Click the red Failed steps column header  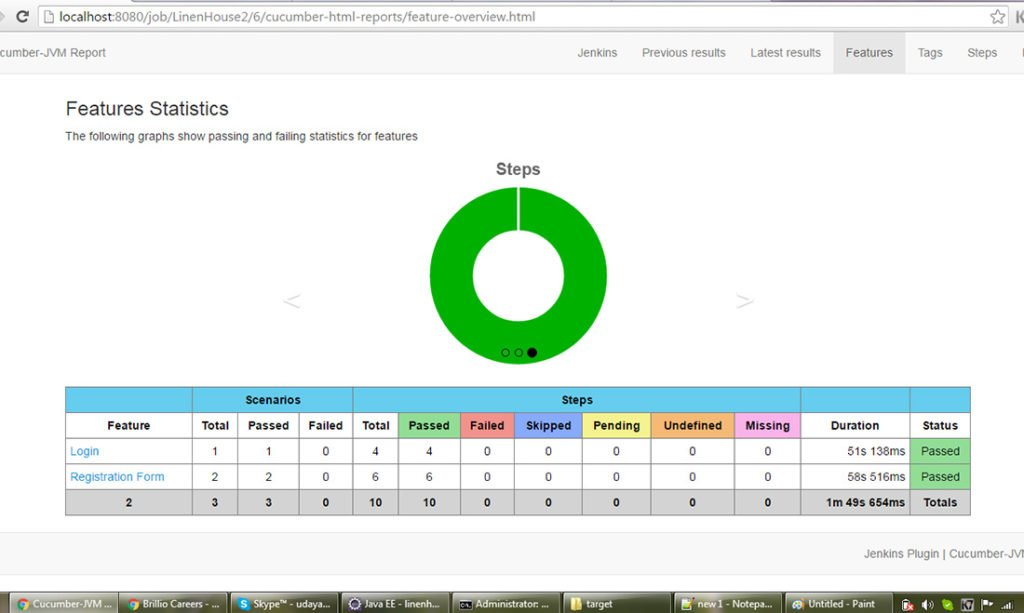click(x=487, y=426)
